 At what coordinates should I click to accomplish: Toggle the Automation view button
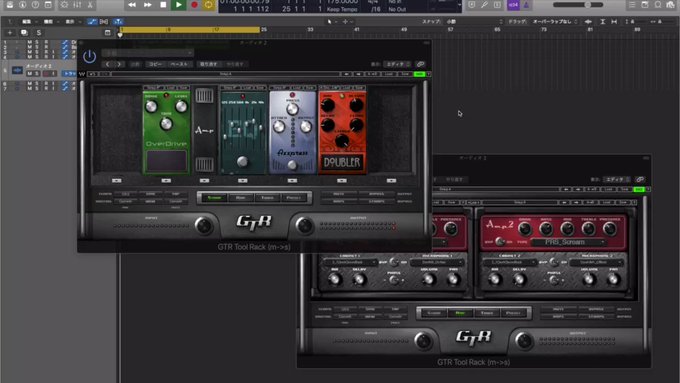92,21
